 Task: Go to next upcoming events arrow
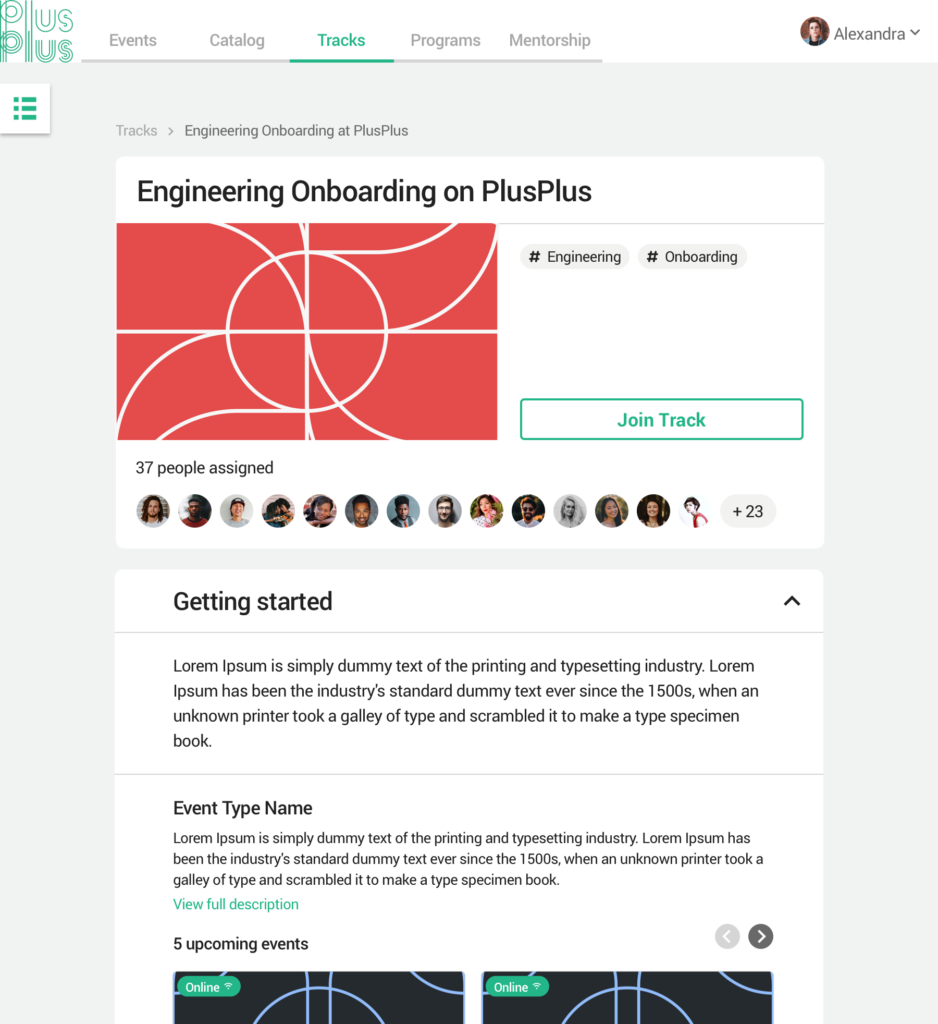pos(760,936)
